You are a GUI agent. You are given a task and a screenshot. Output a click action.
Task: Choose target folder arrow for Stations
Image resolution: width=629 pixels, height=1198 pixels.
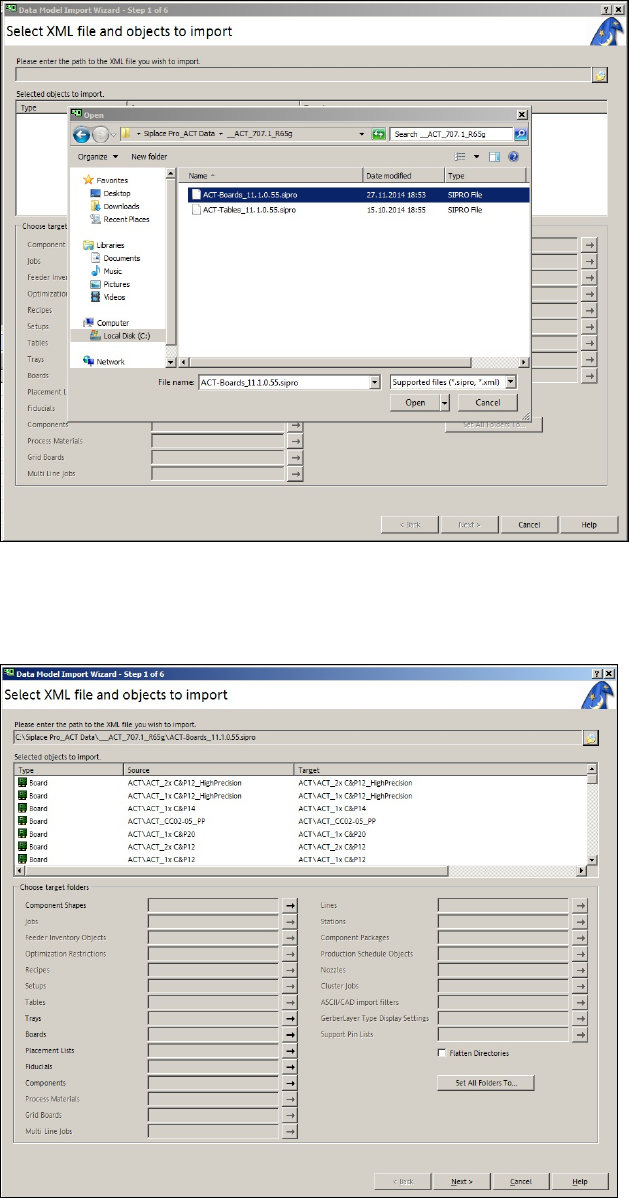click(x=580, y=921)
